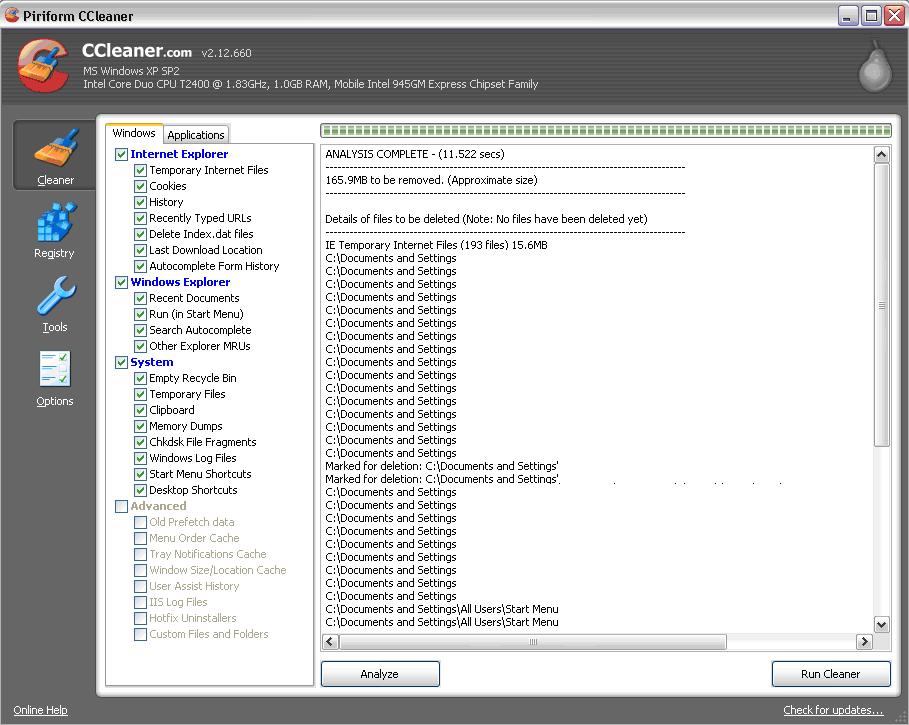This screenshot has height=725, width=909.
Task: Open the Tools section
Action: pyautogui.click(x=54, y=305)
